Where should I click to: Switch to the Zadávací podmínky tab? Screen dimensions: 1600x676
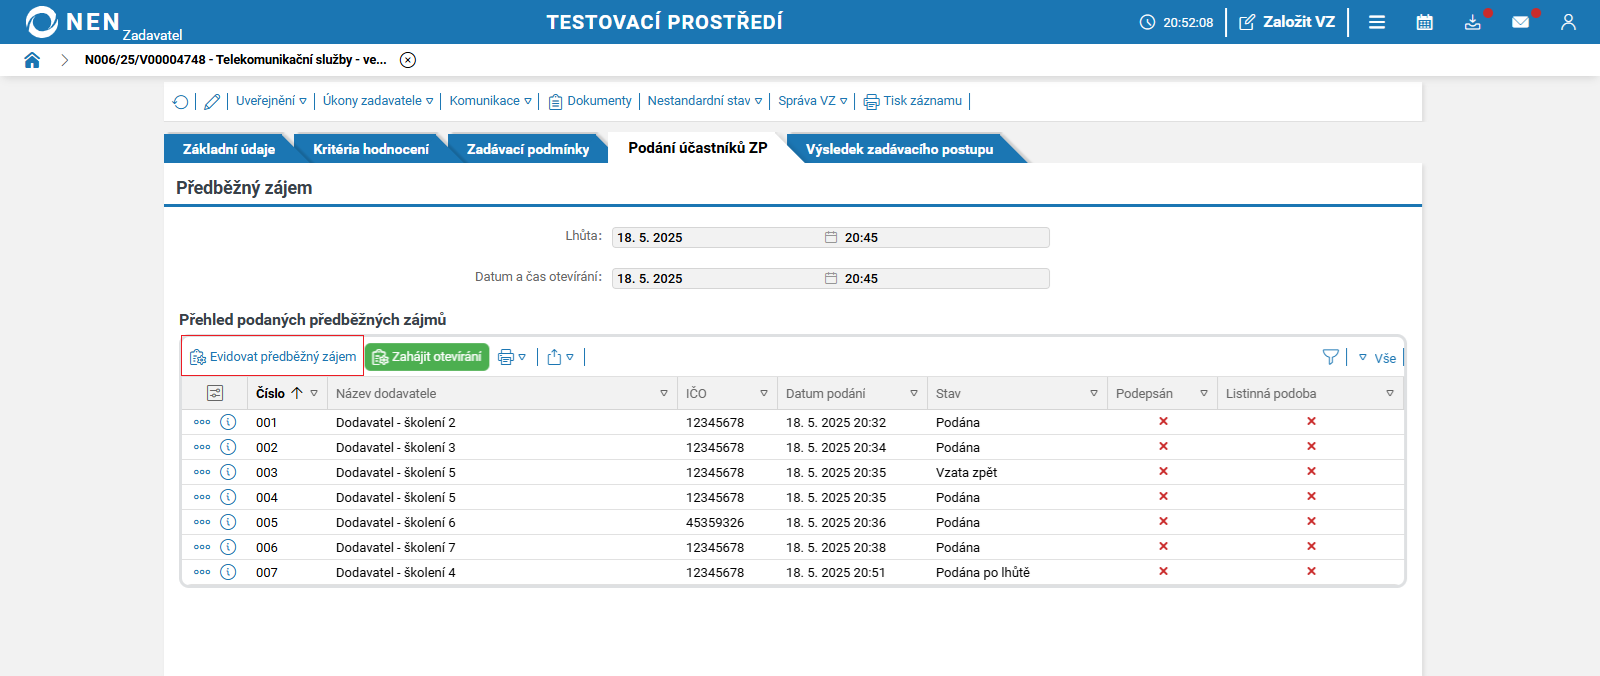pos(528,149)
